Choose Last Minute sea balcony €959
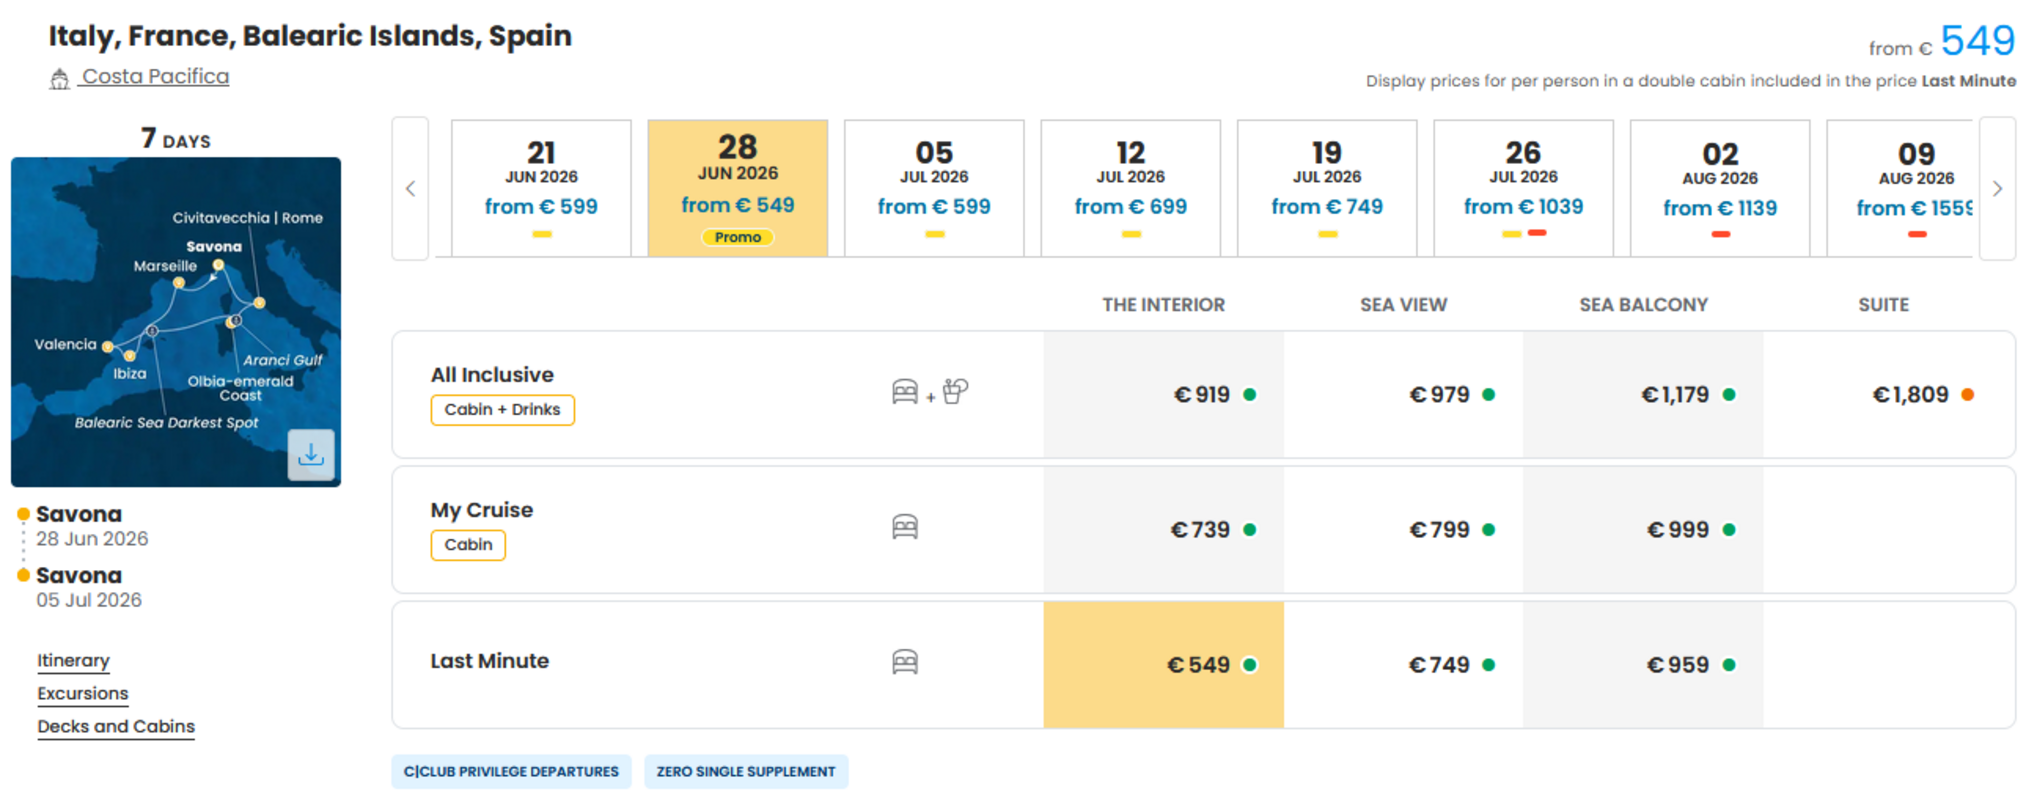The height and width of the screenshot is (800, 2026). (1644, 665)
